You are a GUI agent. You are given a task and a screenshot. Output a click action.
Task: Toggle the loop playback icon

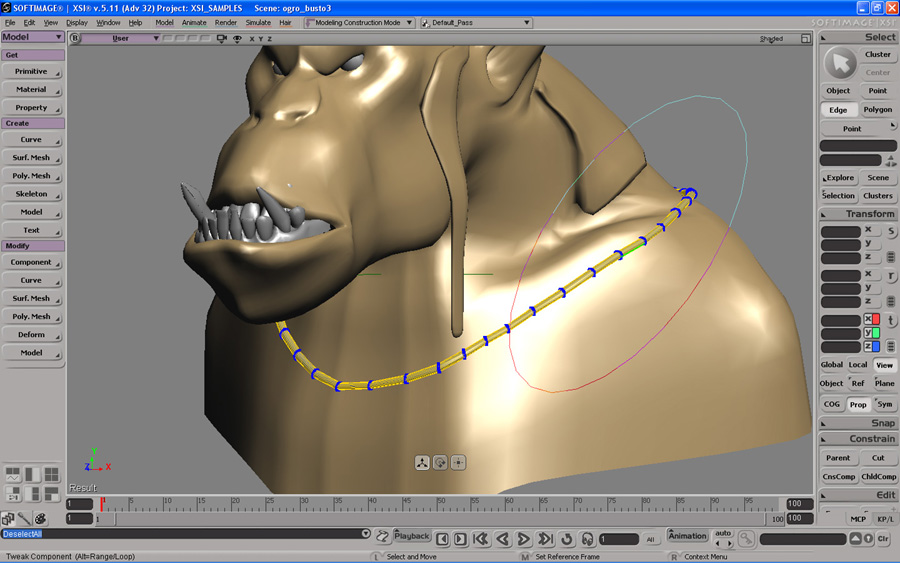pyautogui.click(x=566, y=539)
